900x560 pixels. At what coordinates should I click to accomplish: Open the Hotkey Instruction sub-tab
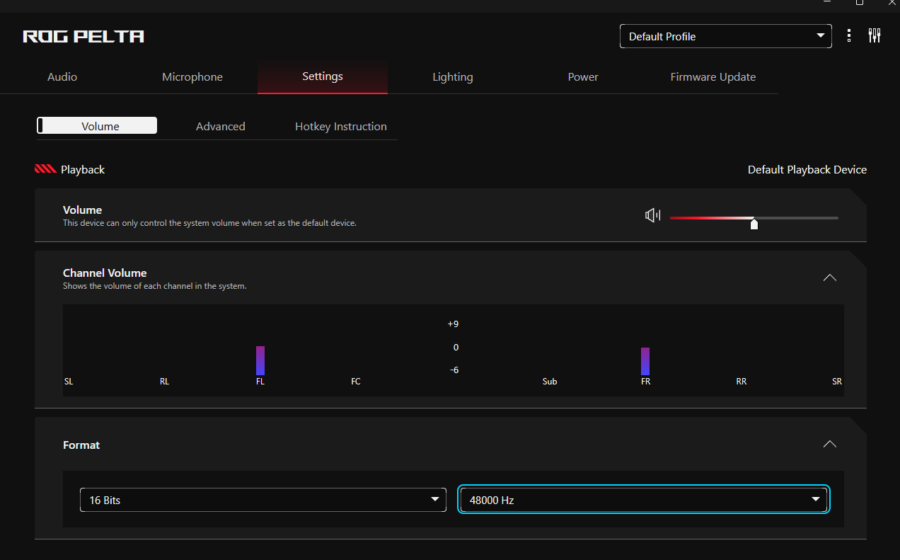point(341,126)
